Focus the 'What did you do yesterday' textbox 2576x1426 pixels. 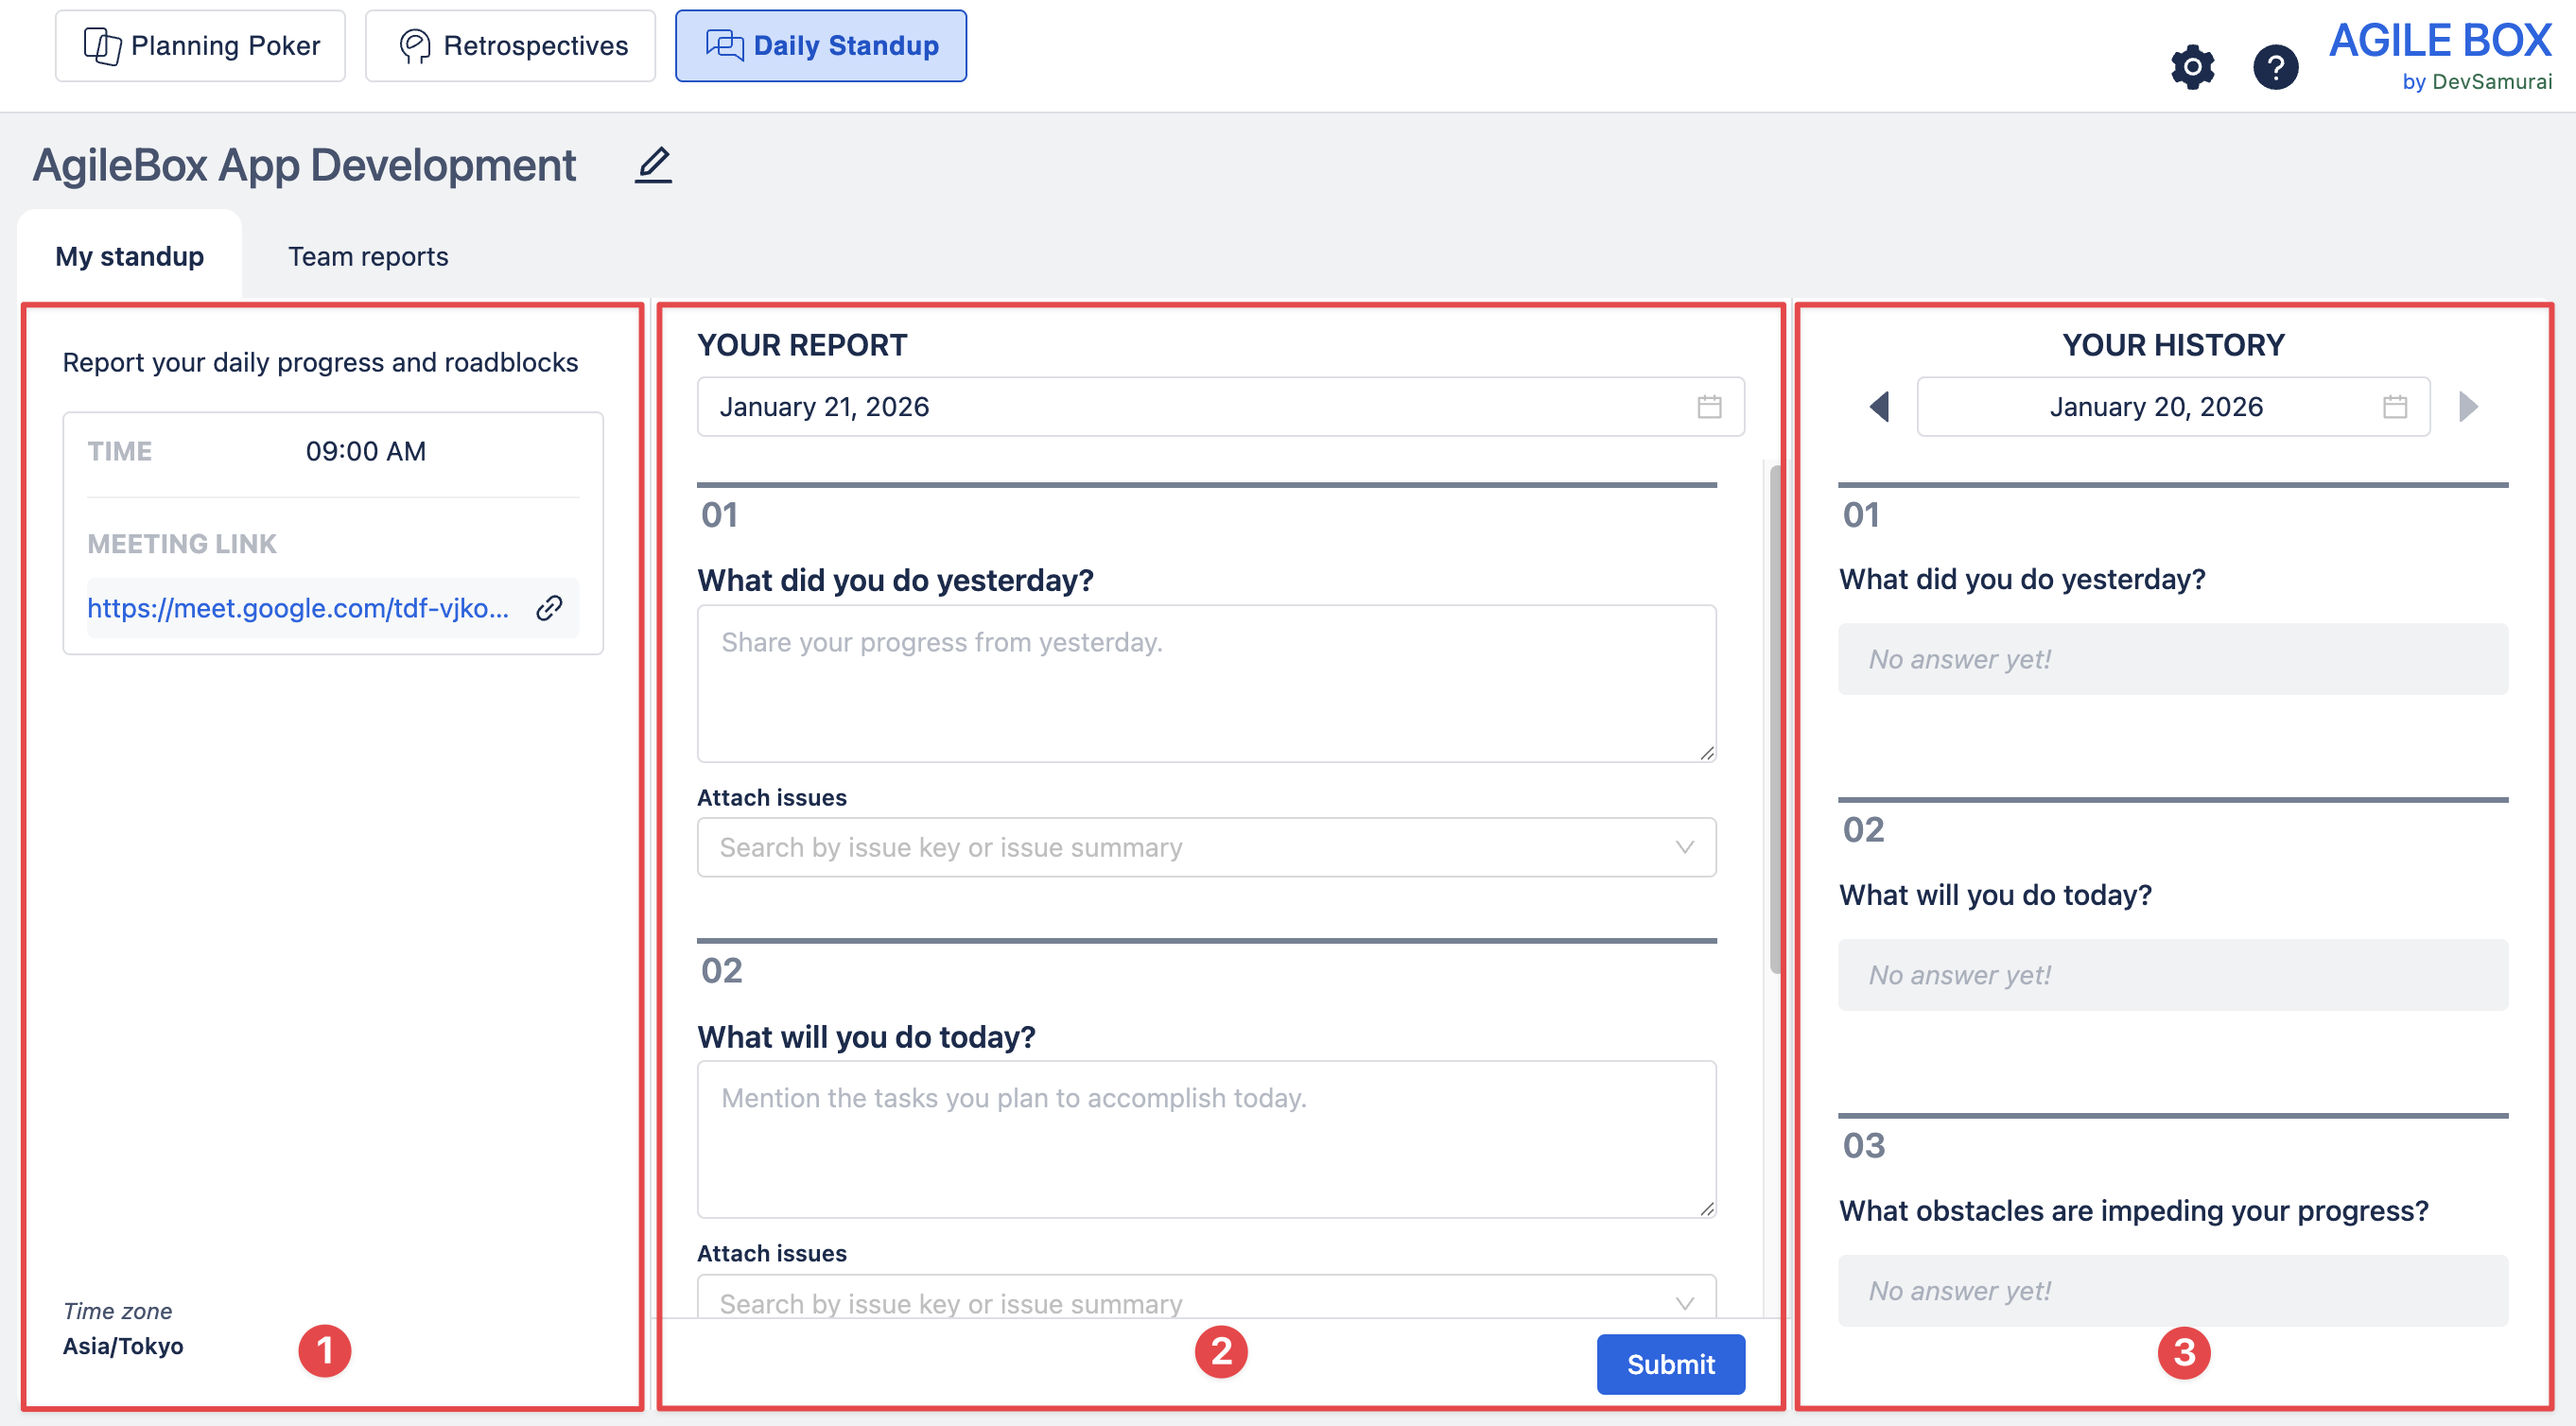1206,683
